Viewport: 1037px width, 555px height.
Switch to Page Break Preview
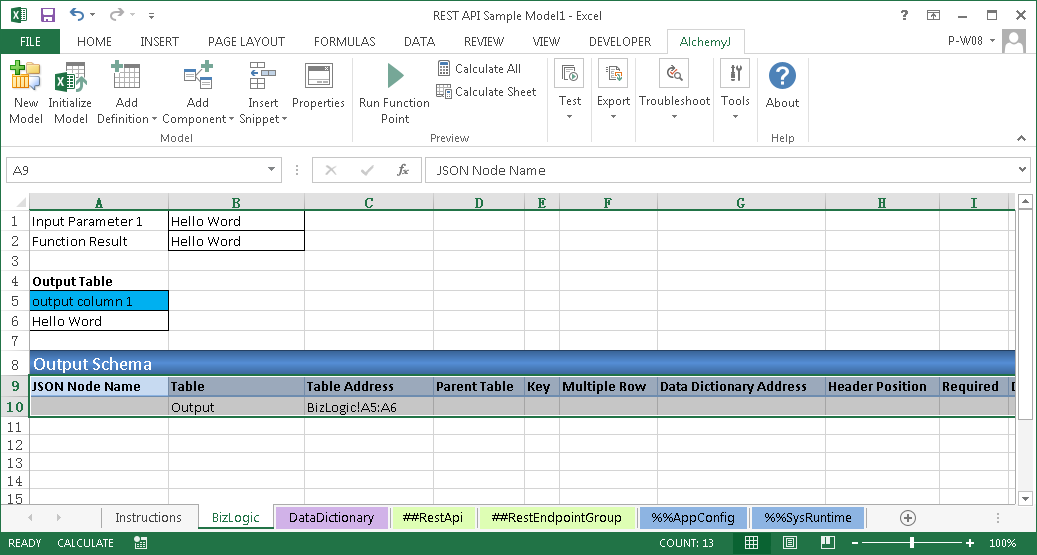click(x=827, y=543)
